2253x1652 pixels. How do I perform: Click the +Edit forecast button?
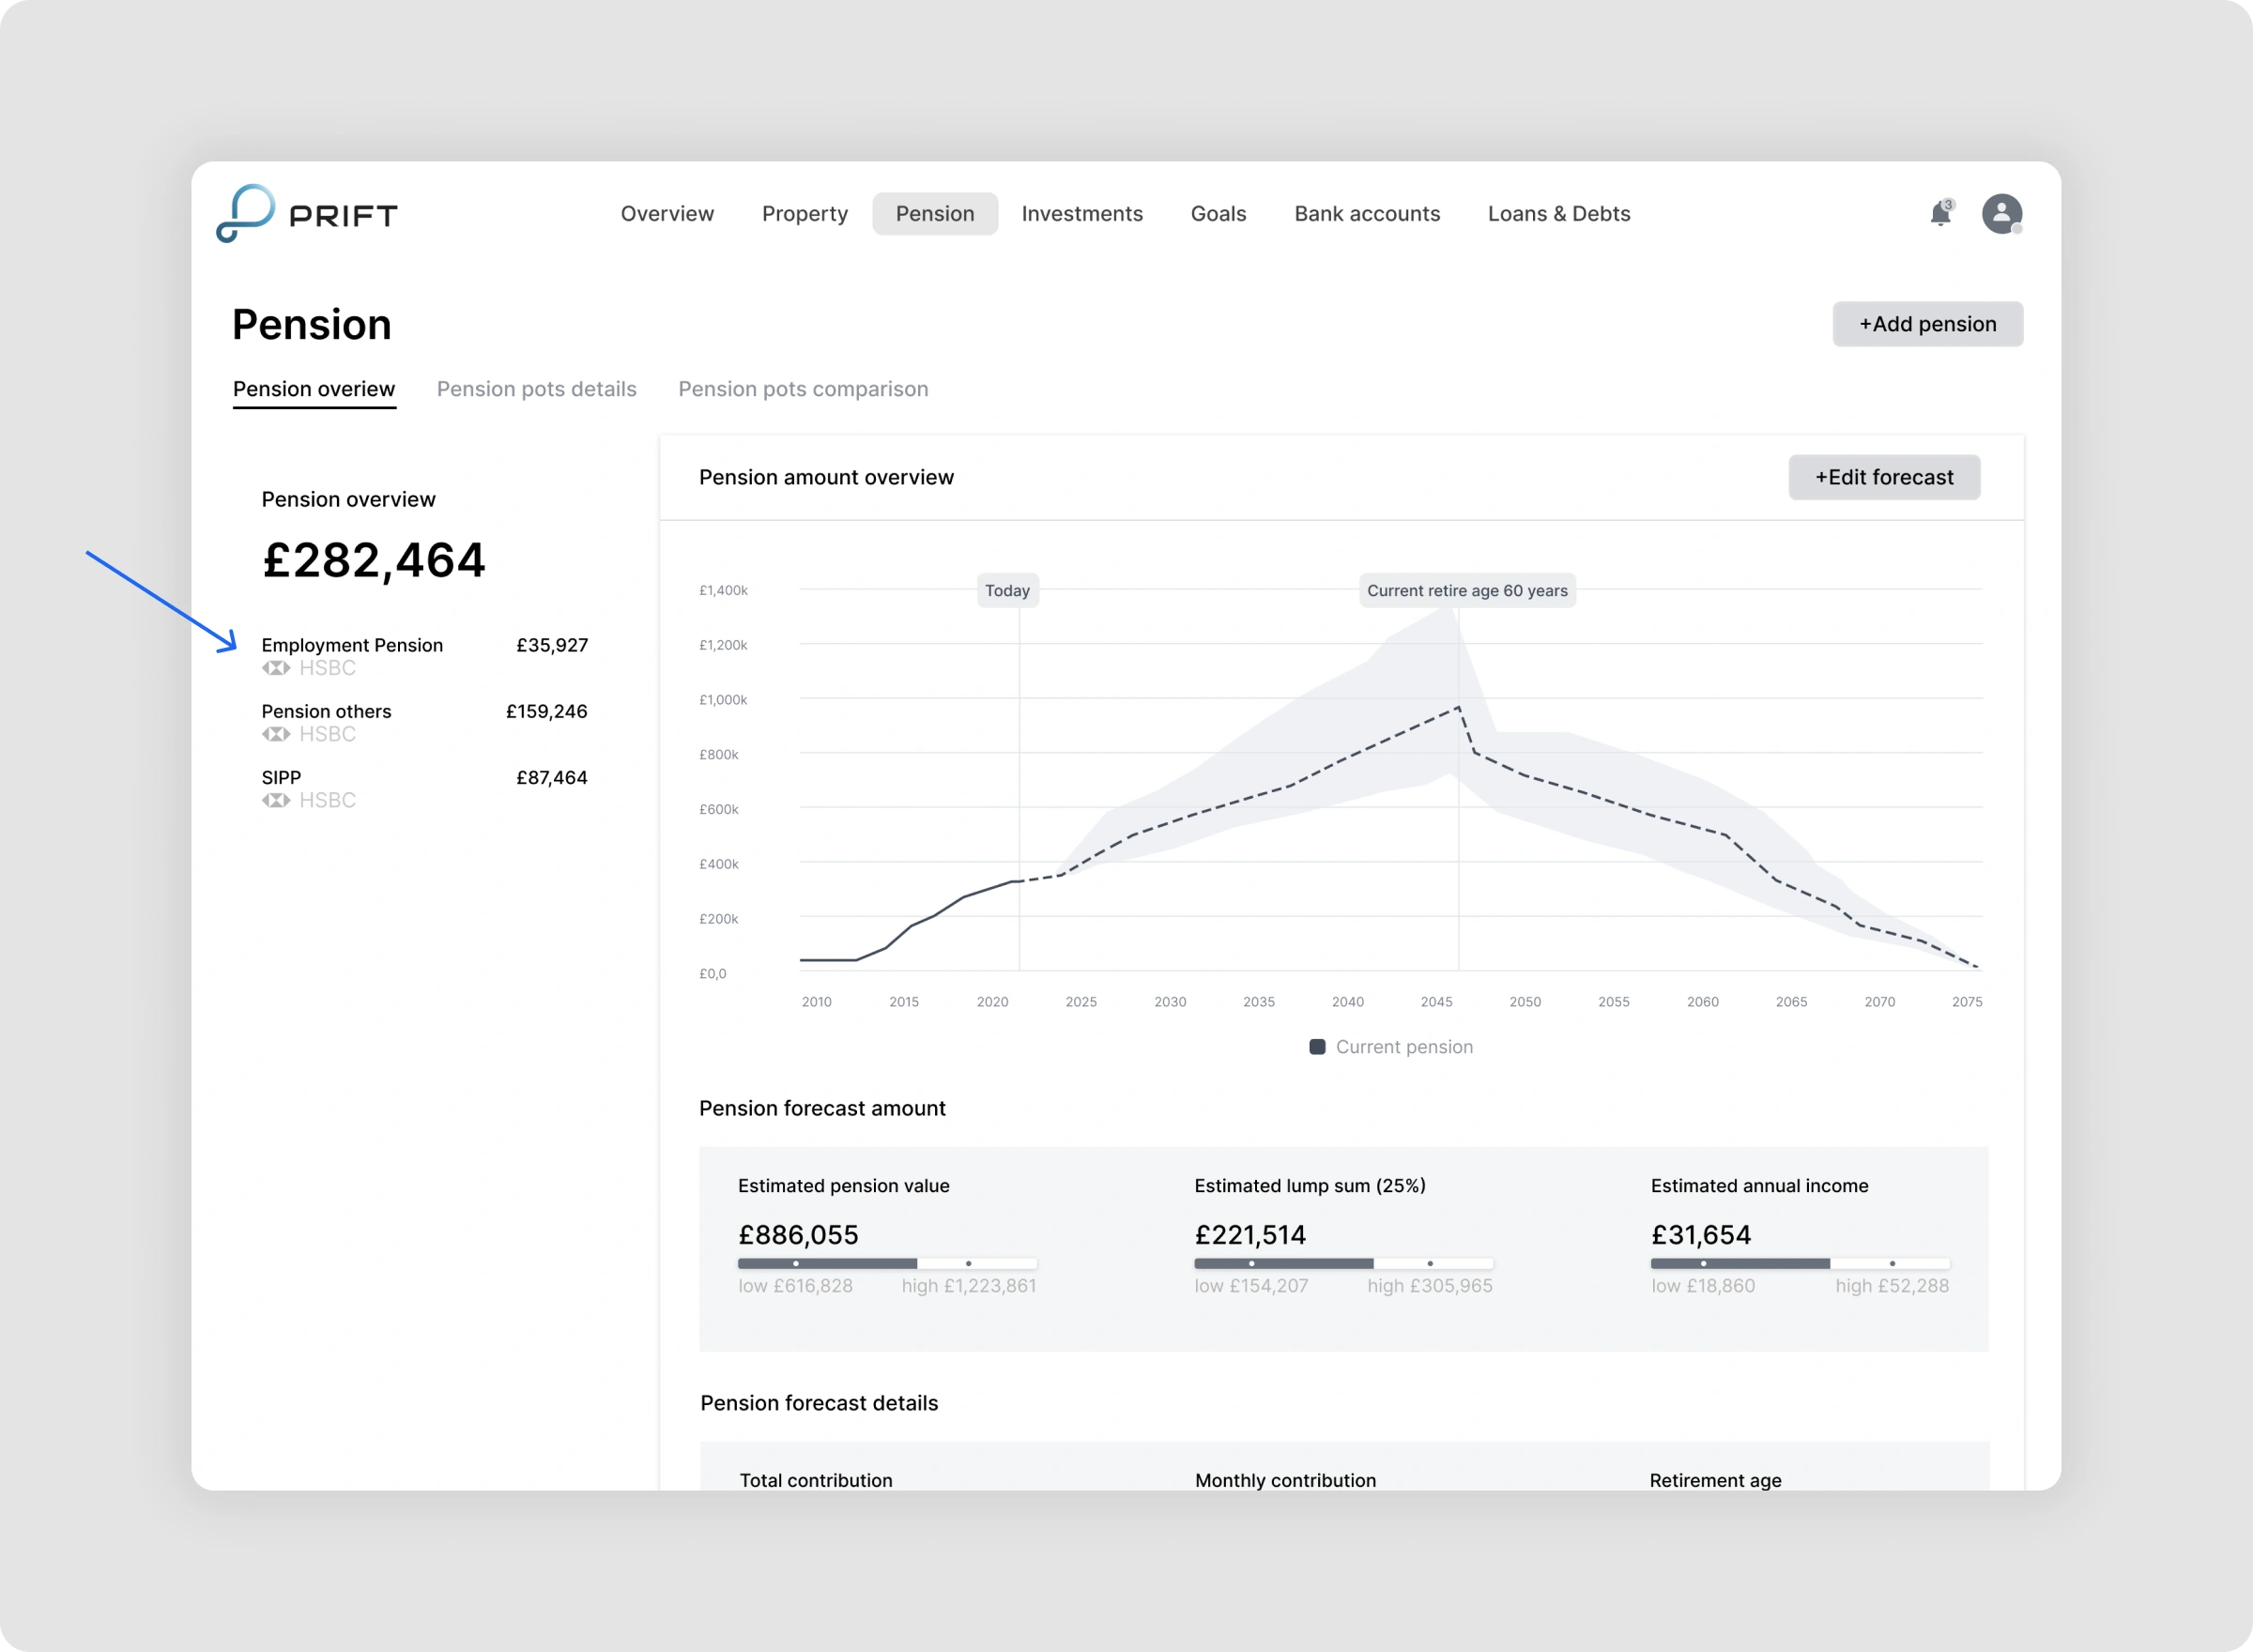pos(1883,477)
